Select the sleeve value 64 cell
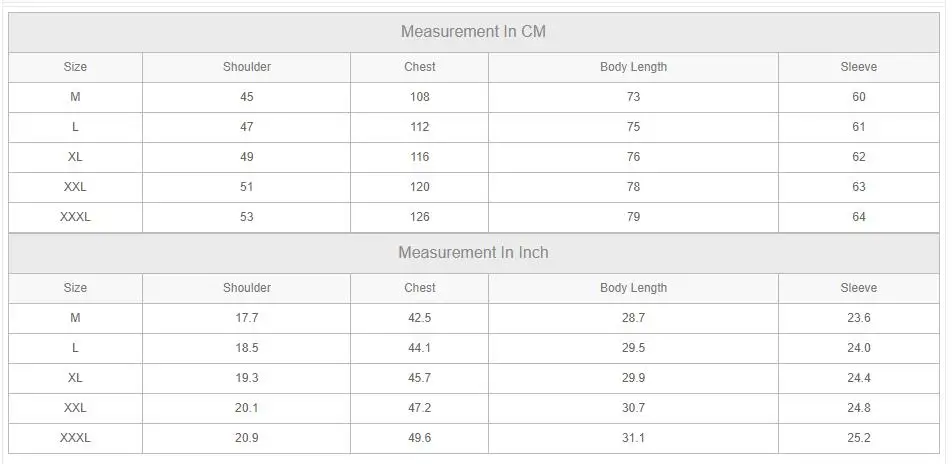This screenshot has height=464, width=952. pyautogui.click(x=858, y=217)
